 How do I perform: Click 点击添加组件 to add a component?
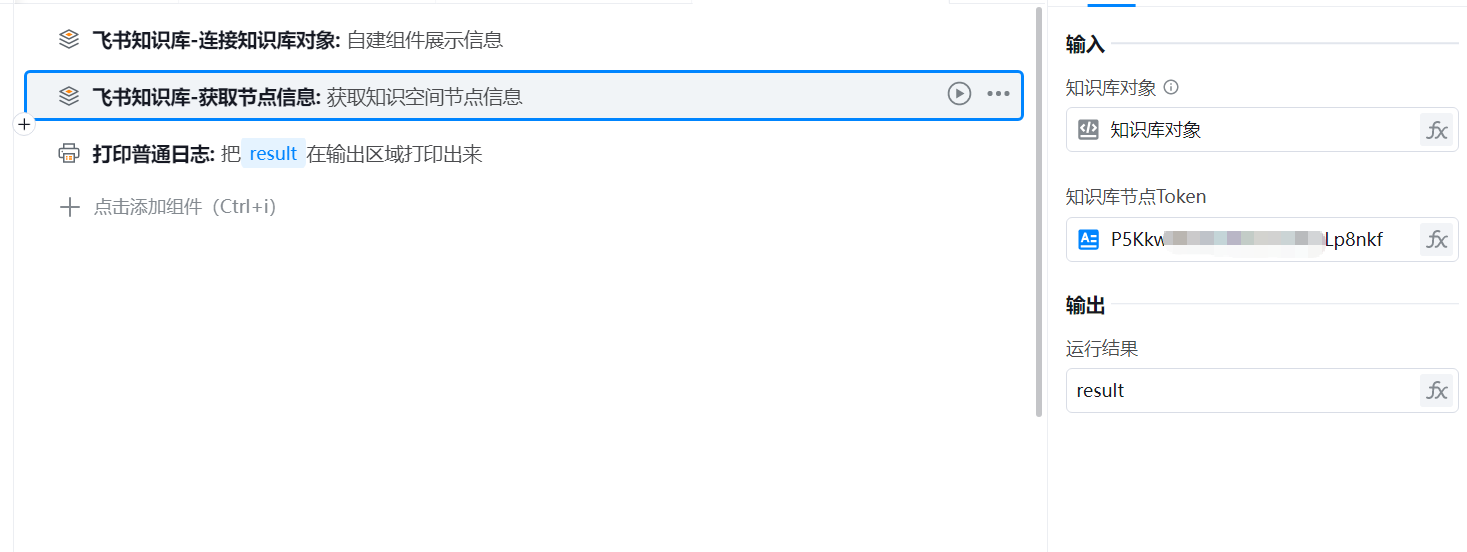click(x=184, y=207)
